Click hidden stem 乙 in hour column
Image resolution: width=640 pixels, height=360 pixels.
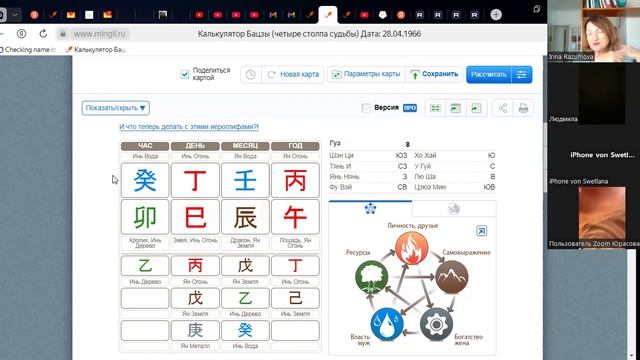(x=145, y=266)
